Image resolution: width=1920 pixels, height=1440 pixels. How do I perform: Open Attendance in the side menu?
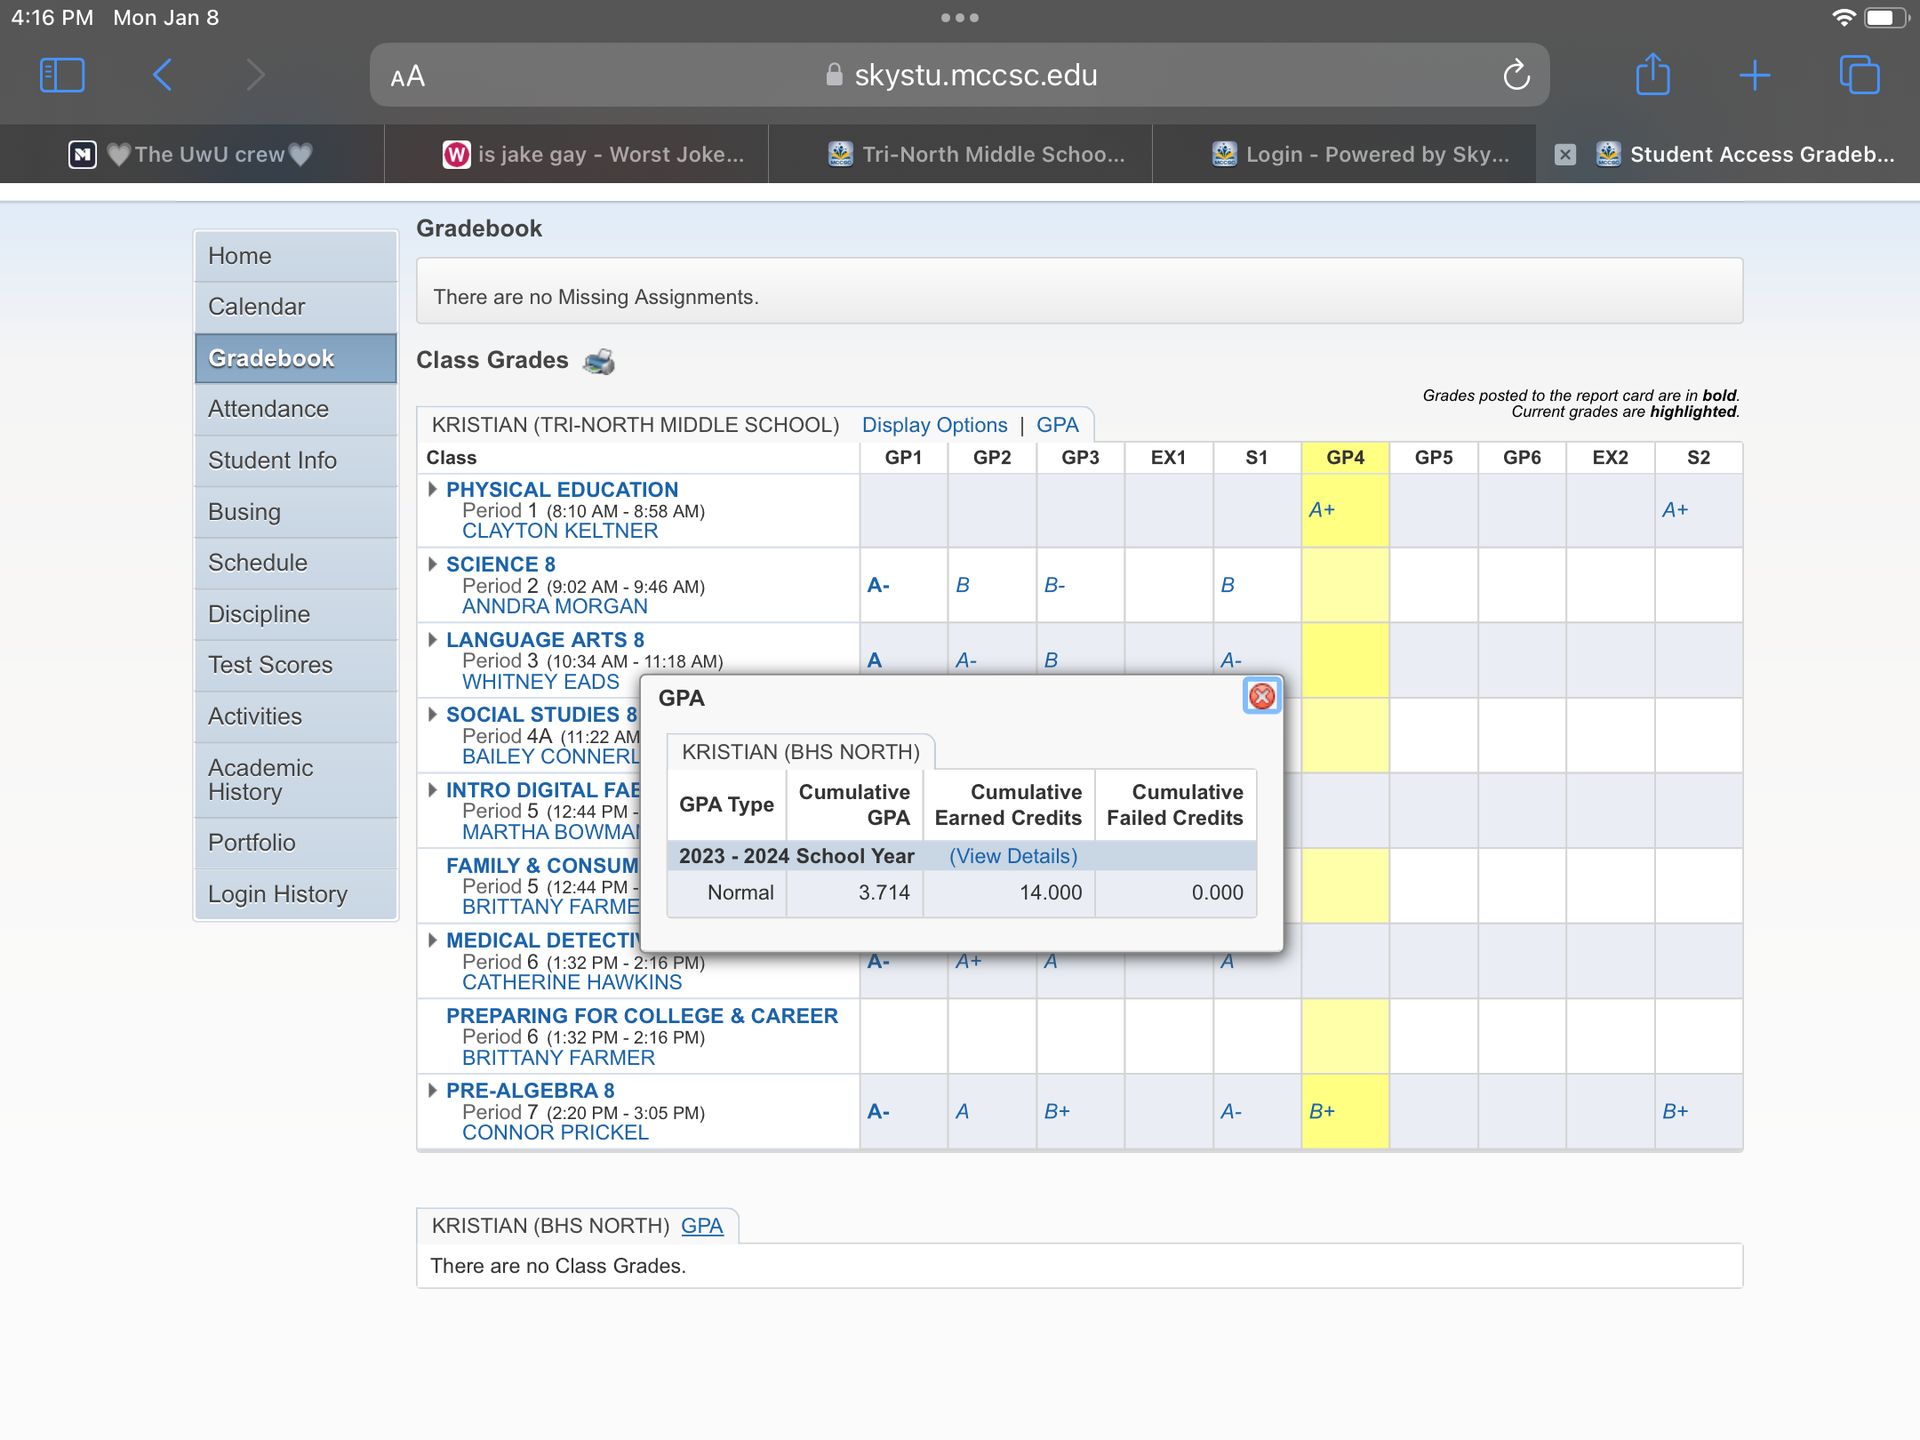click(x=268, y=409)
